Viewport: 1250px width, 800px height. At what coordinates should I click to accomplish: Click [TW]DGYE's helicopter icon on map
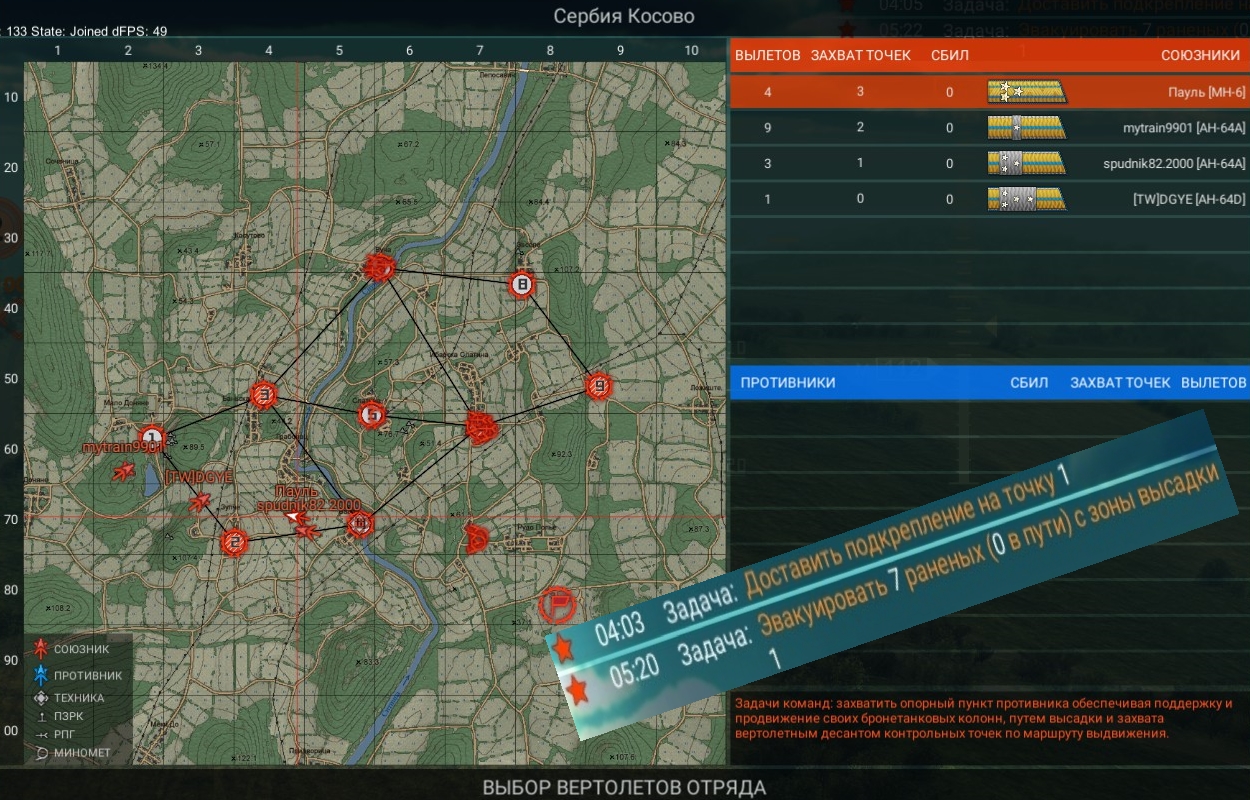click(200, 503)
